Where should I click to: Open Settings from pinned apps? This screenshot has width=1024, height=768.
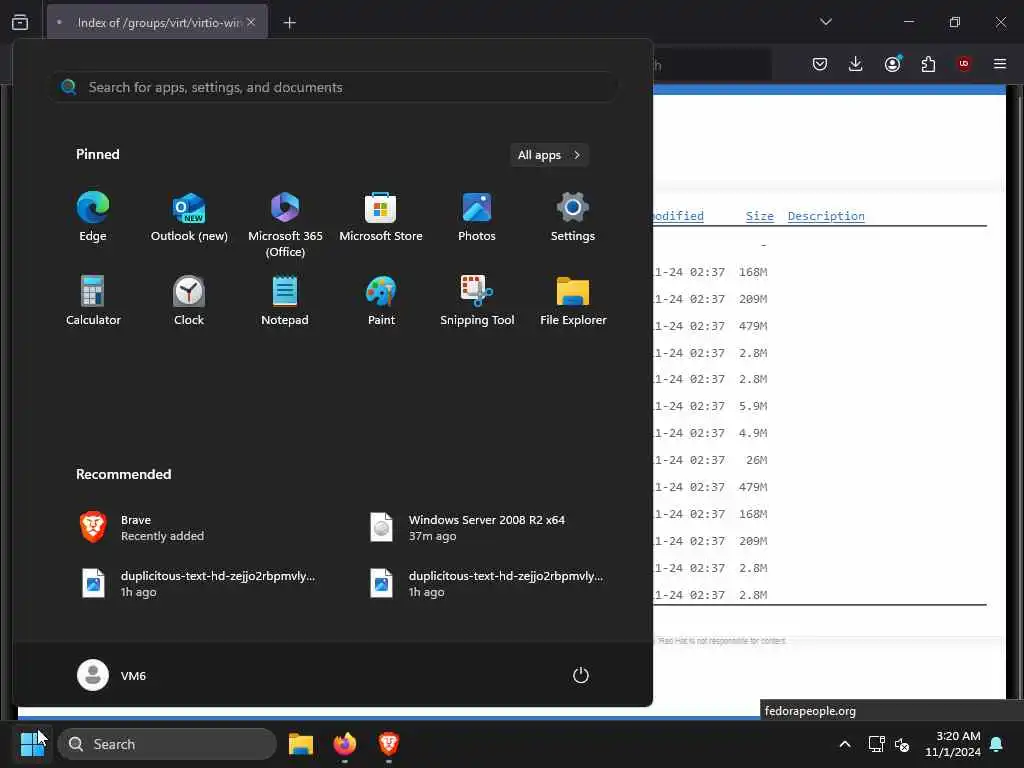coord(573,217)
